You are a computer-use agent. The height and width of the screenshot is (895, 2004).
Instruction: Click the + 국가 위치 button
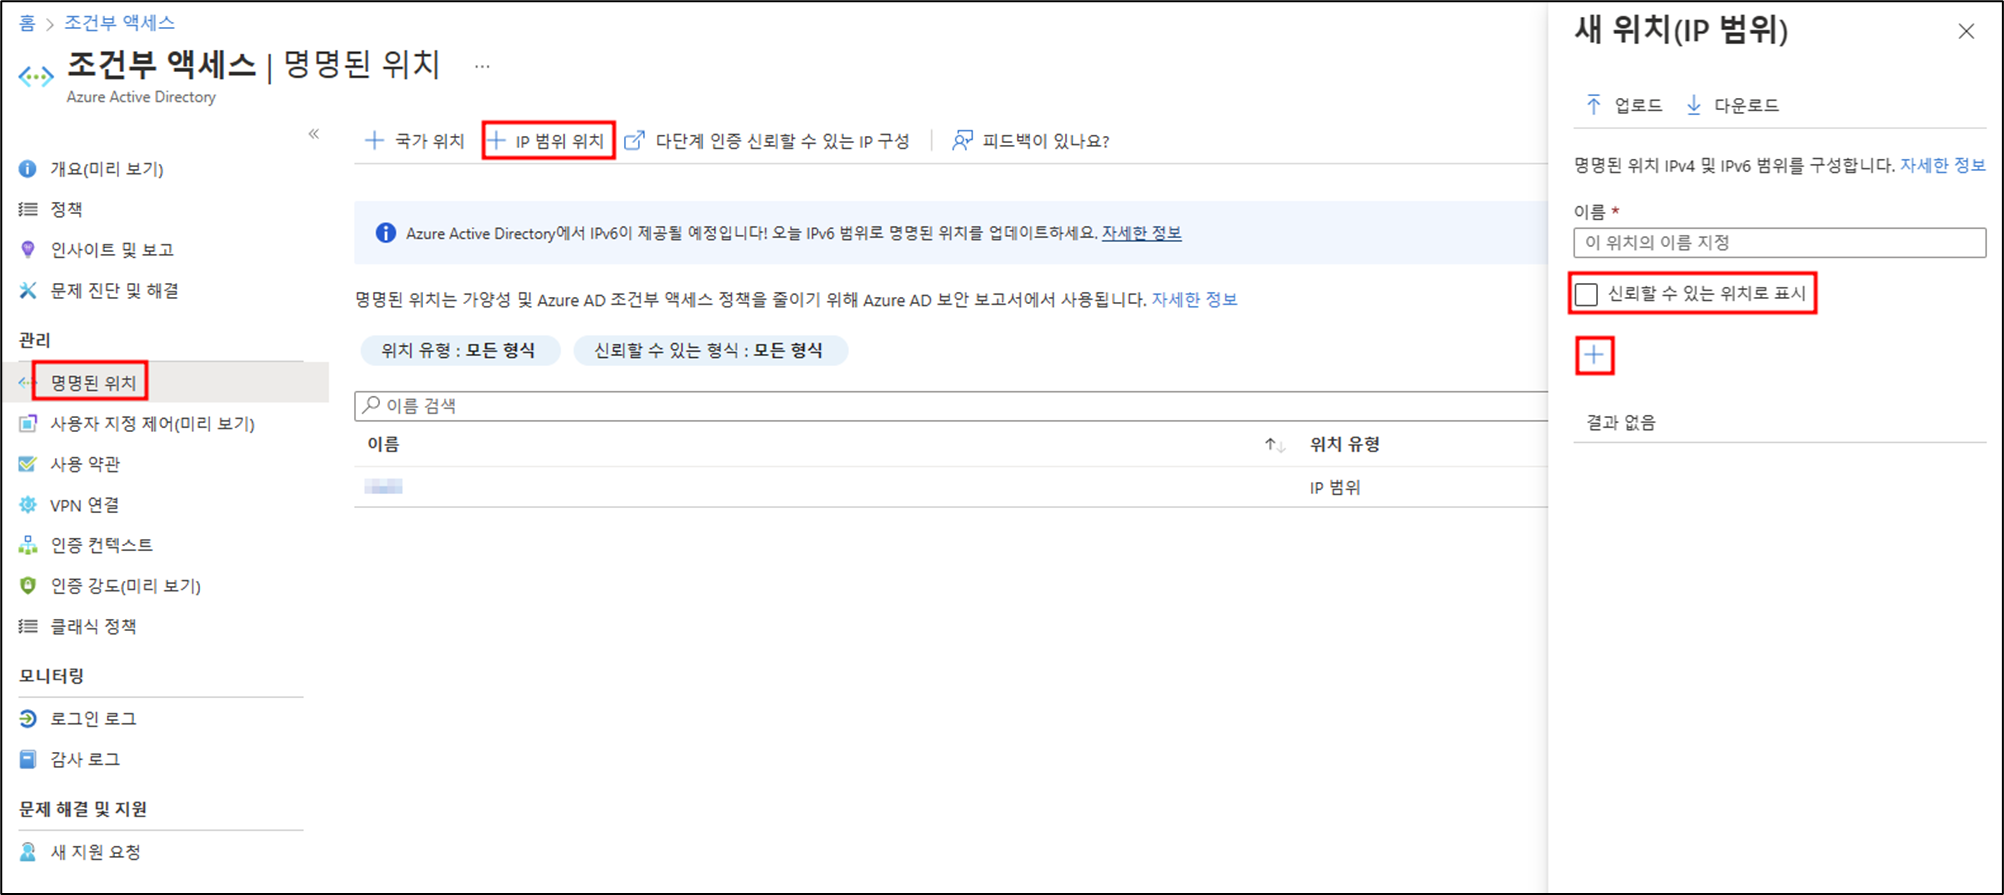[x=415, y=141]
